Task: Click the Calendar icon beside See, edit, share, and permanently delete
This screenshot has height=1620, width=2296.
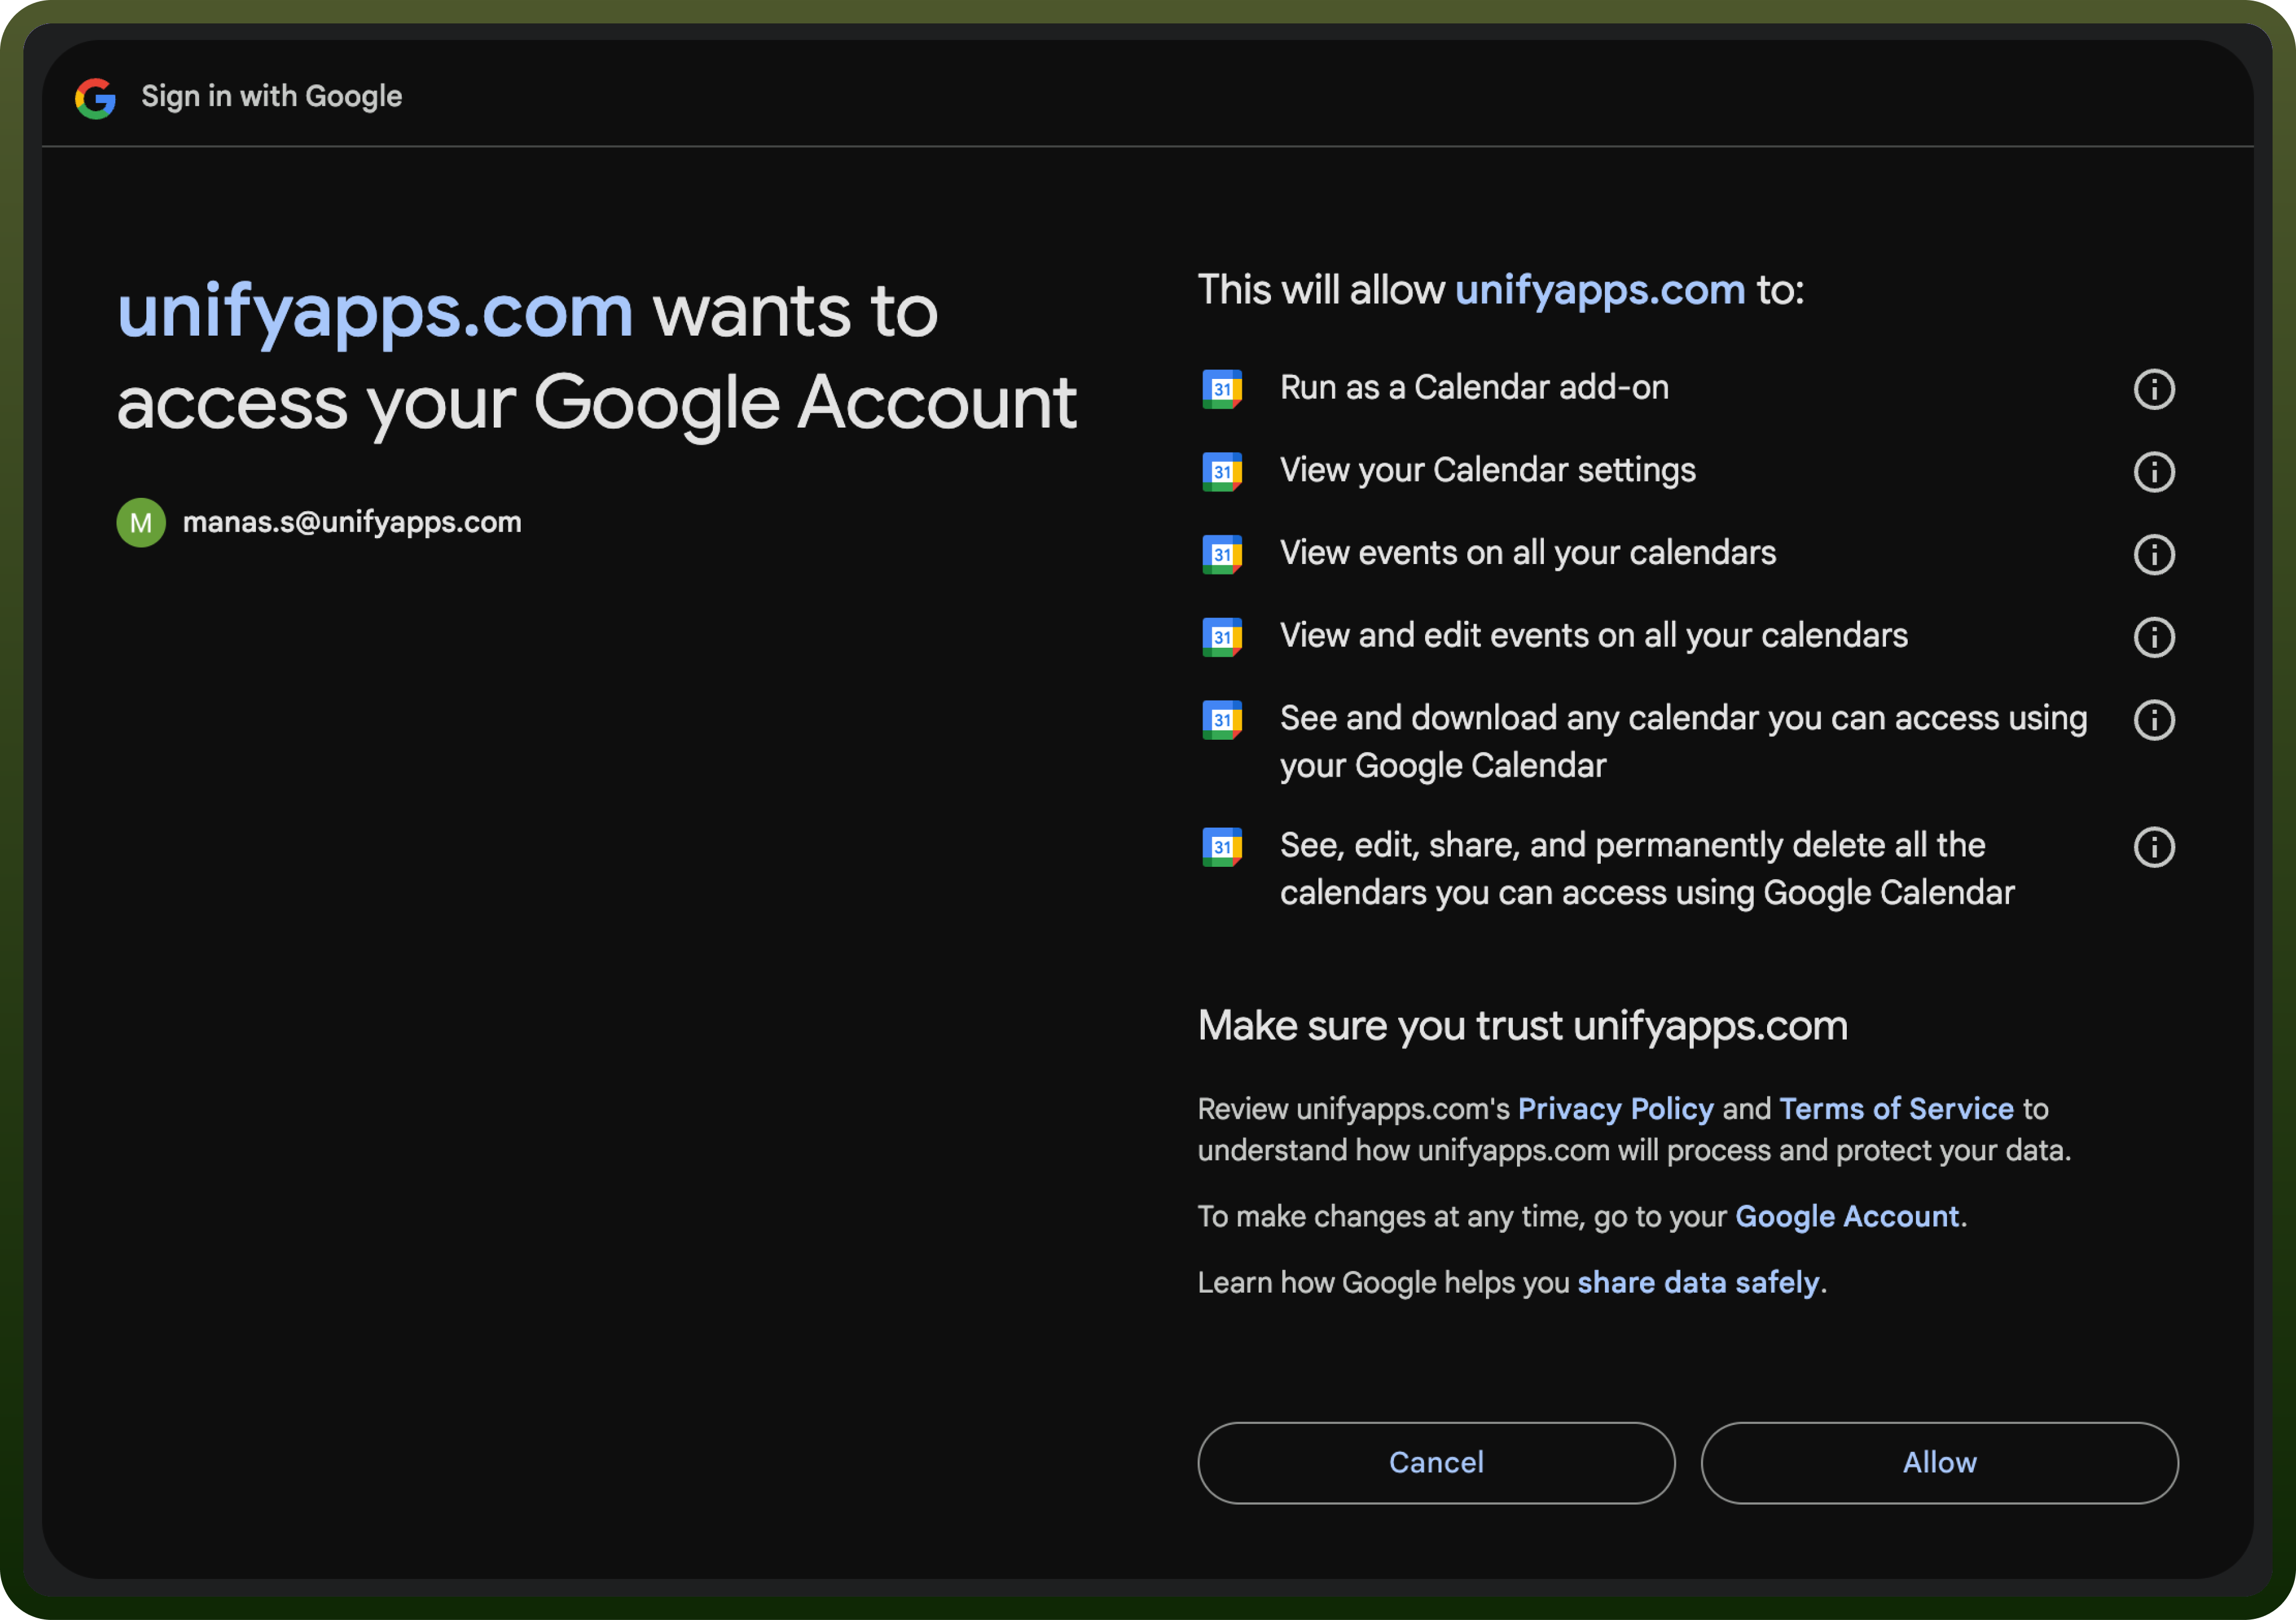Action: tap(1222, 847)
